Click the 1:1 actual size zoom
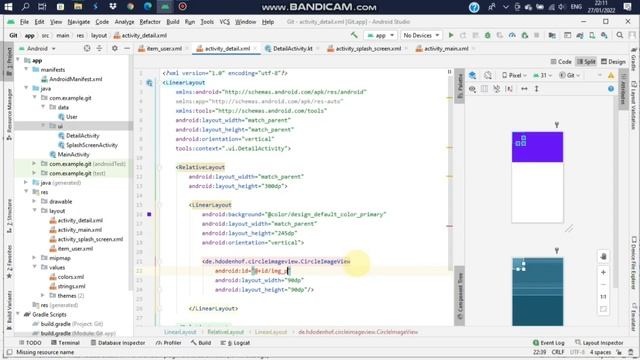Viewport: 640px width, 360px height. tap(603, 297)
